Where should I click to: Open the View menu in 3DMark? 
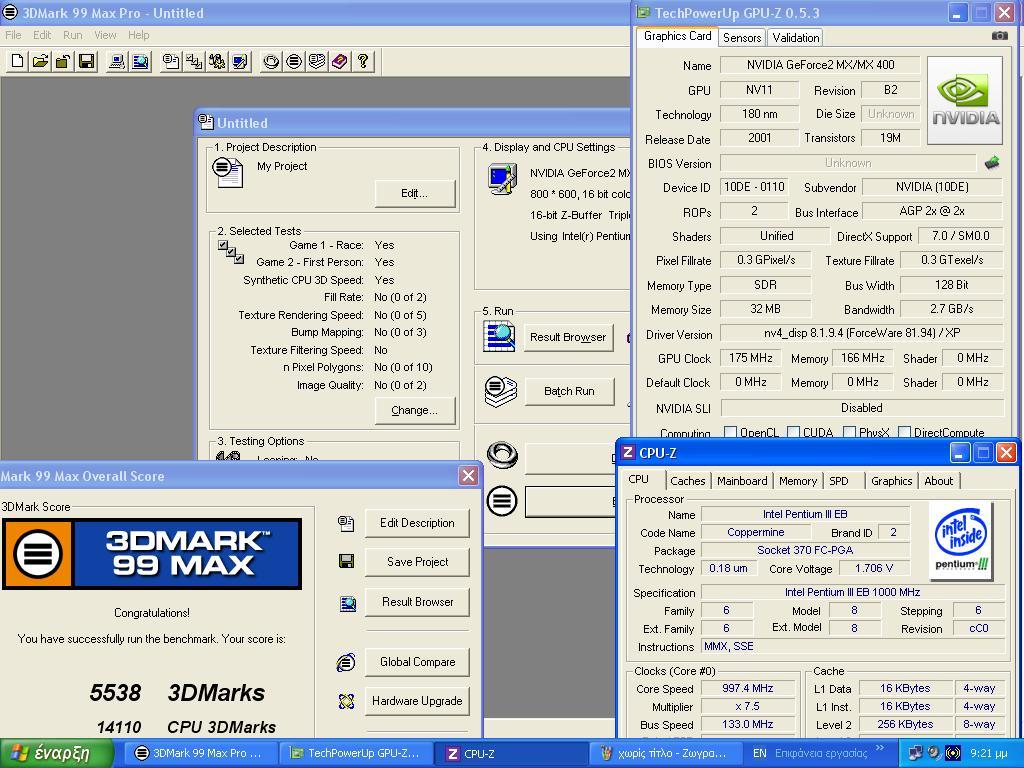click(104, 35)
